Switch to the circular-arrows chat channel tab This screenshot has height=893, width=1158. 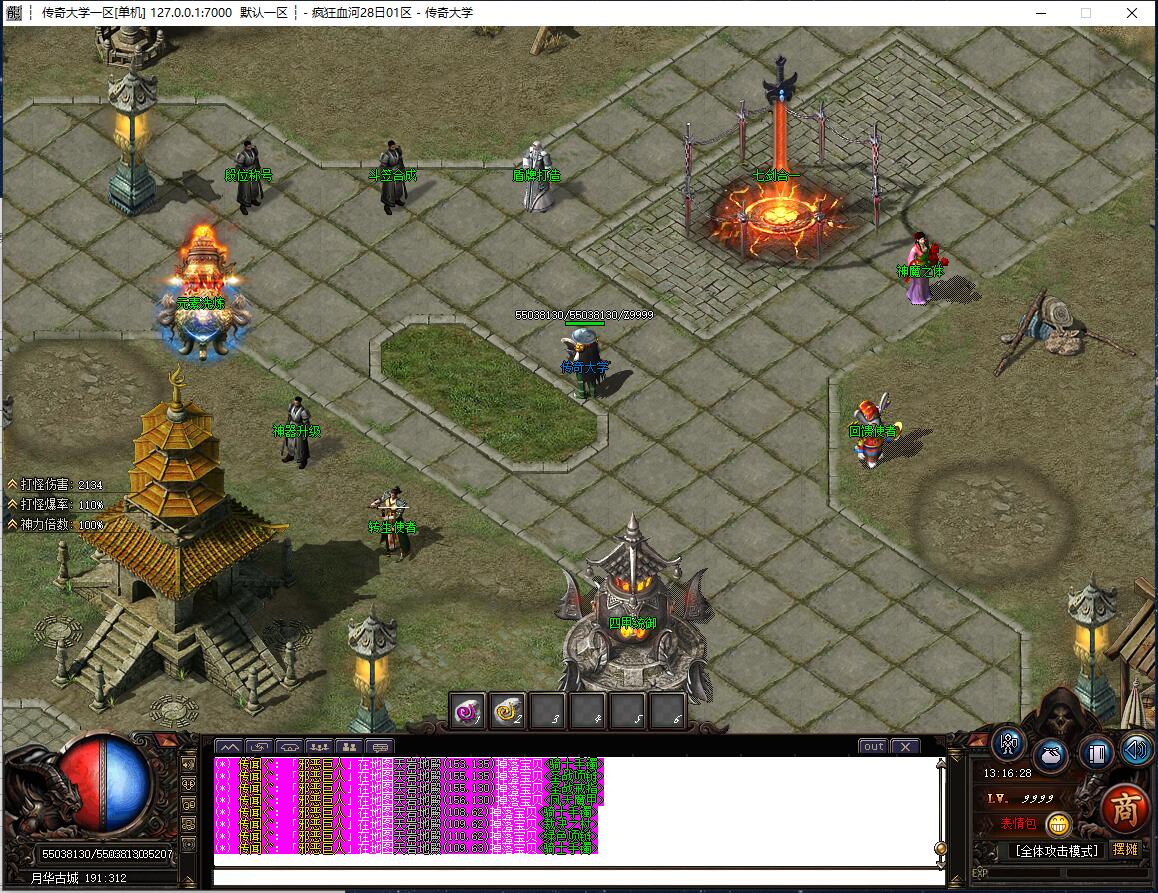click(x=259, y=747)
